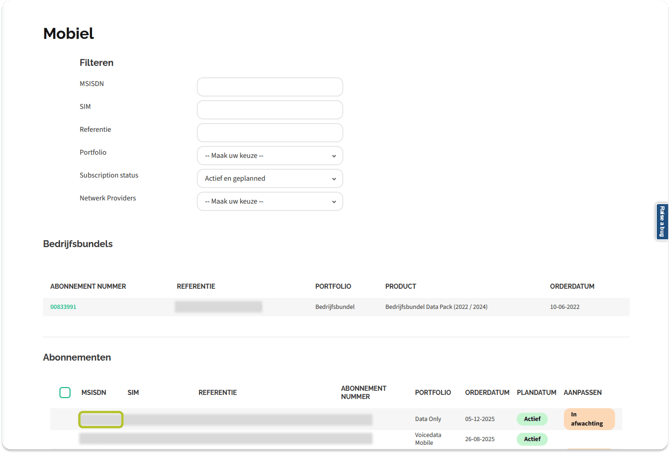Screen dimensions: 670x453
Task: Tick the select-all checkbox in Abonnementen table
Action: 65,393
